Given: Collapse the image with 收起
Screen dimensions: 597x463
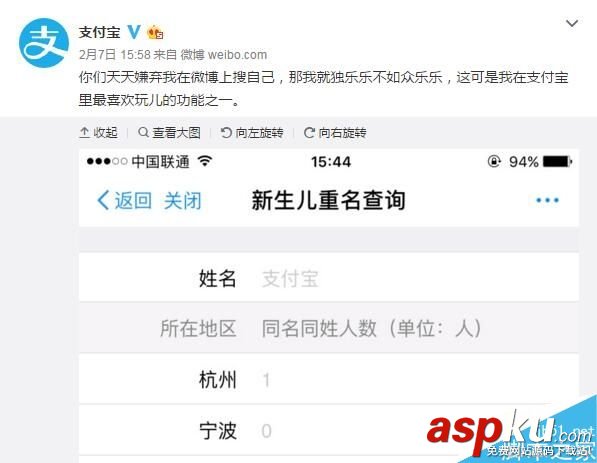Looking at the screenshot, I should pyautogui.click(x=98, y=133).
